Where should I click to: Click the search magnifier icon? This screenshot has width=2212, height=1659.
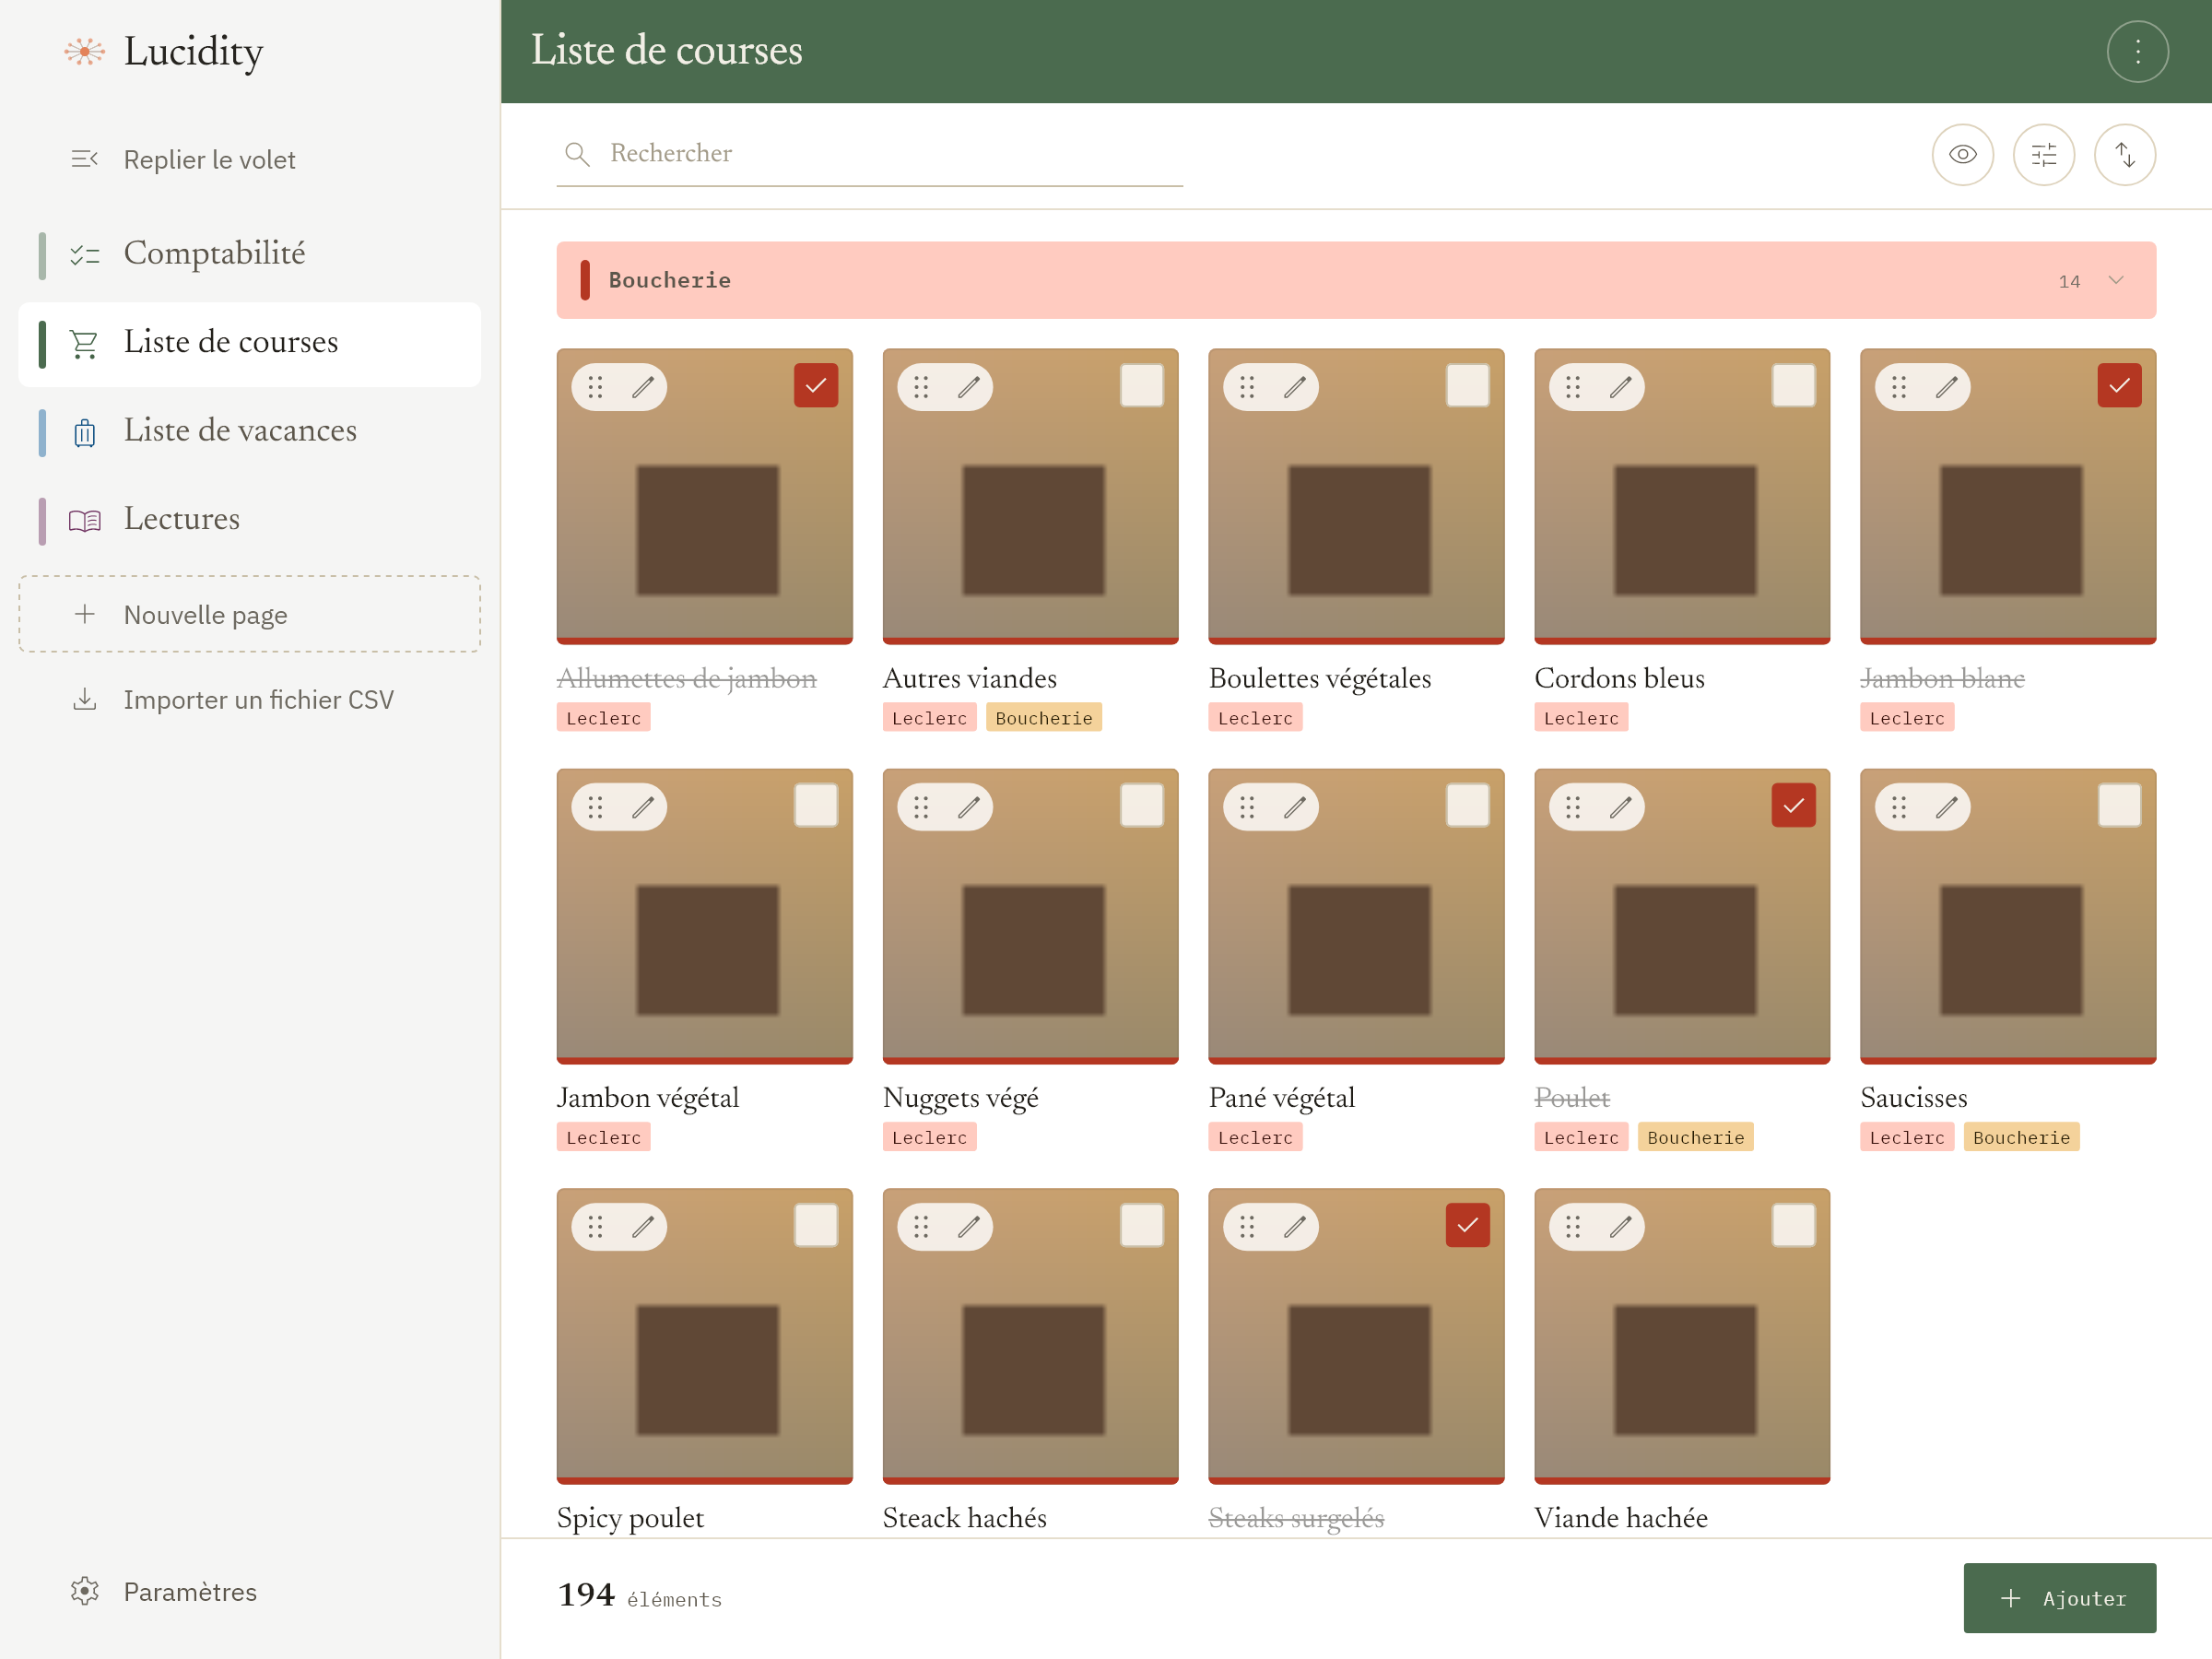[x=577, y=154]
